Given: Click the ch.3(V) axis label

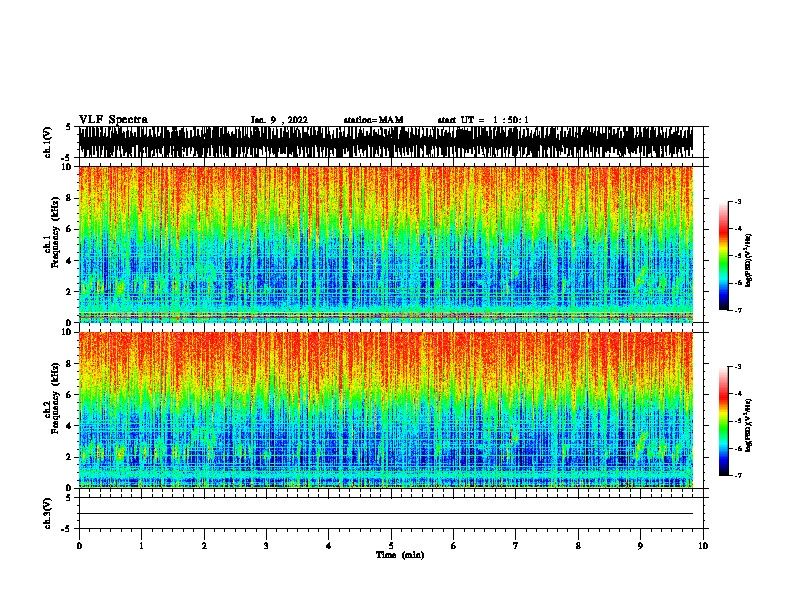Looking at the screenshot, I should (x=48, y=513).
